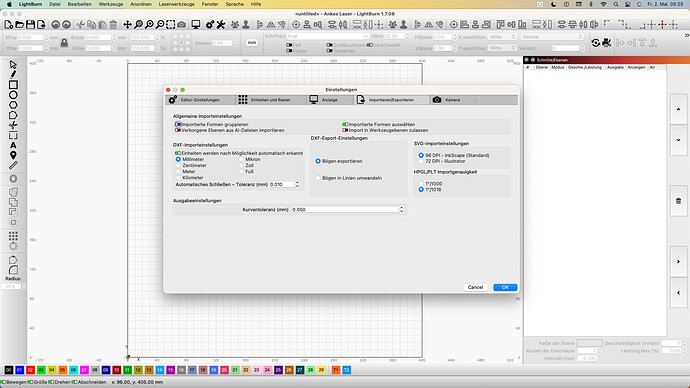Select orange tool layer swatch T1
The width and height of the screenshot is (690, 388).
(x=336, y=370)
